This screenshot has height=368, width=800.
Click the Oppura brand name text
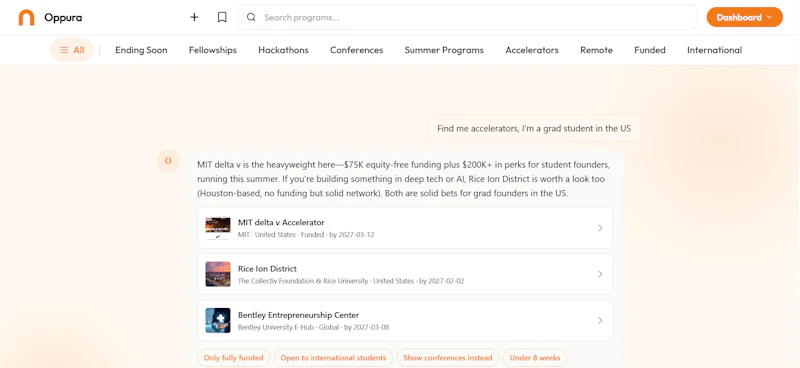click(63, 17)
